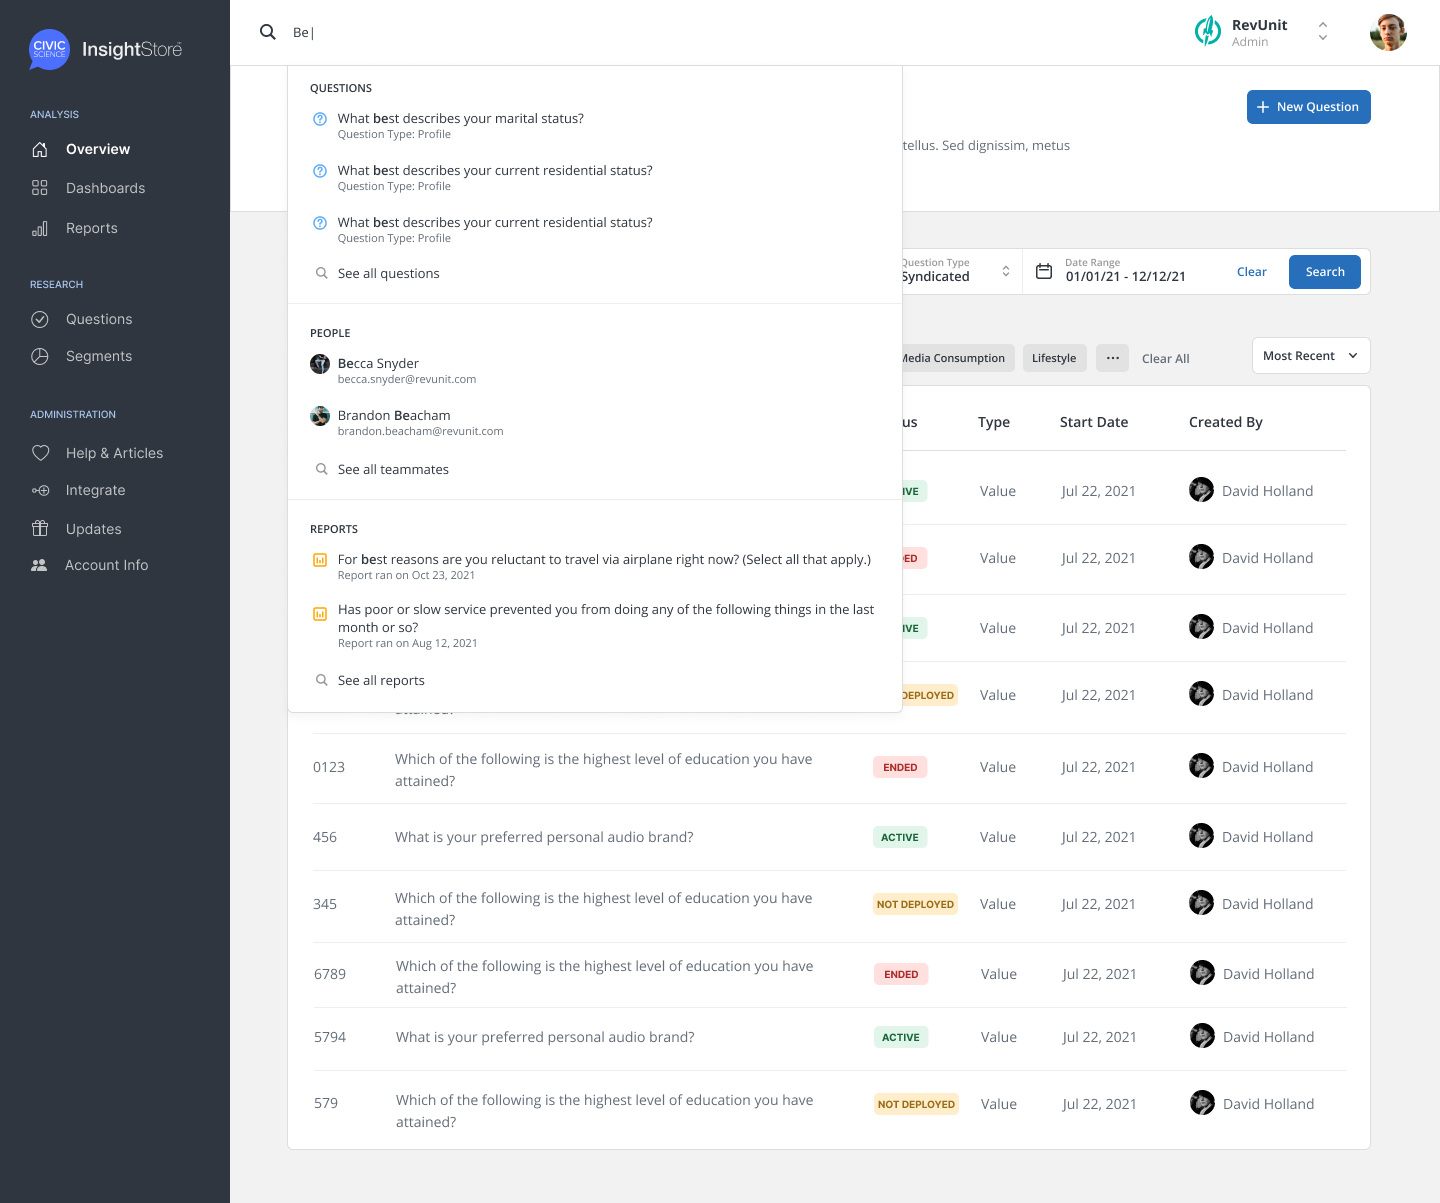Open Questions in the Research section
Screen dimensions: 1440x1203
[x=99, y=319]
